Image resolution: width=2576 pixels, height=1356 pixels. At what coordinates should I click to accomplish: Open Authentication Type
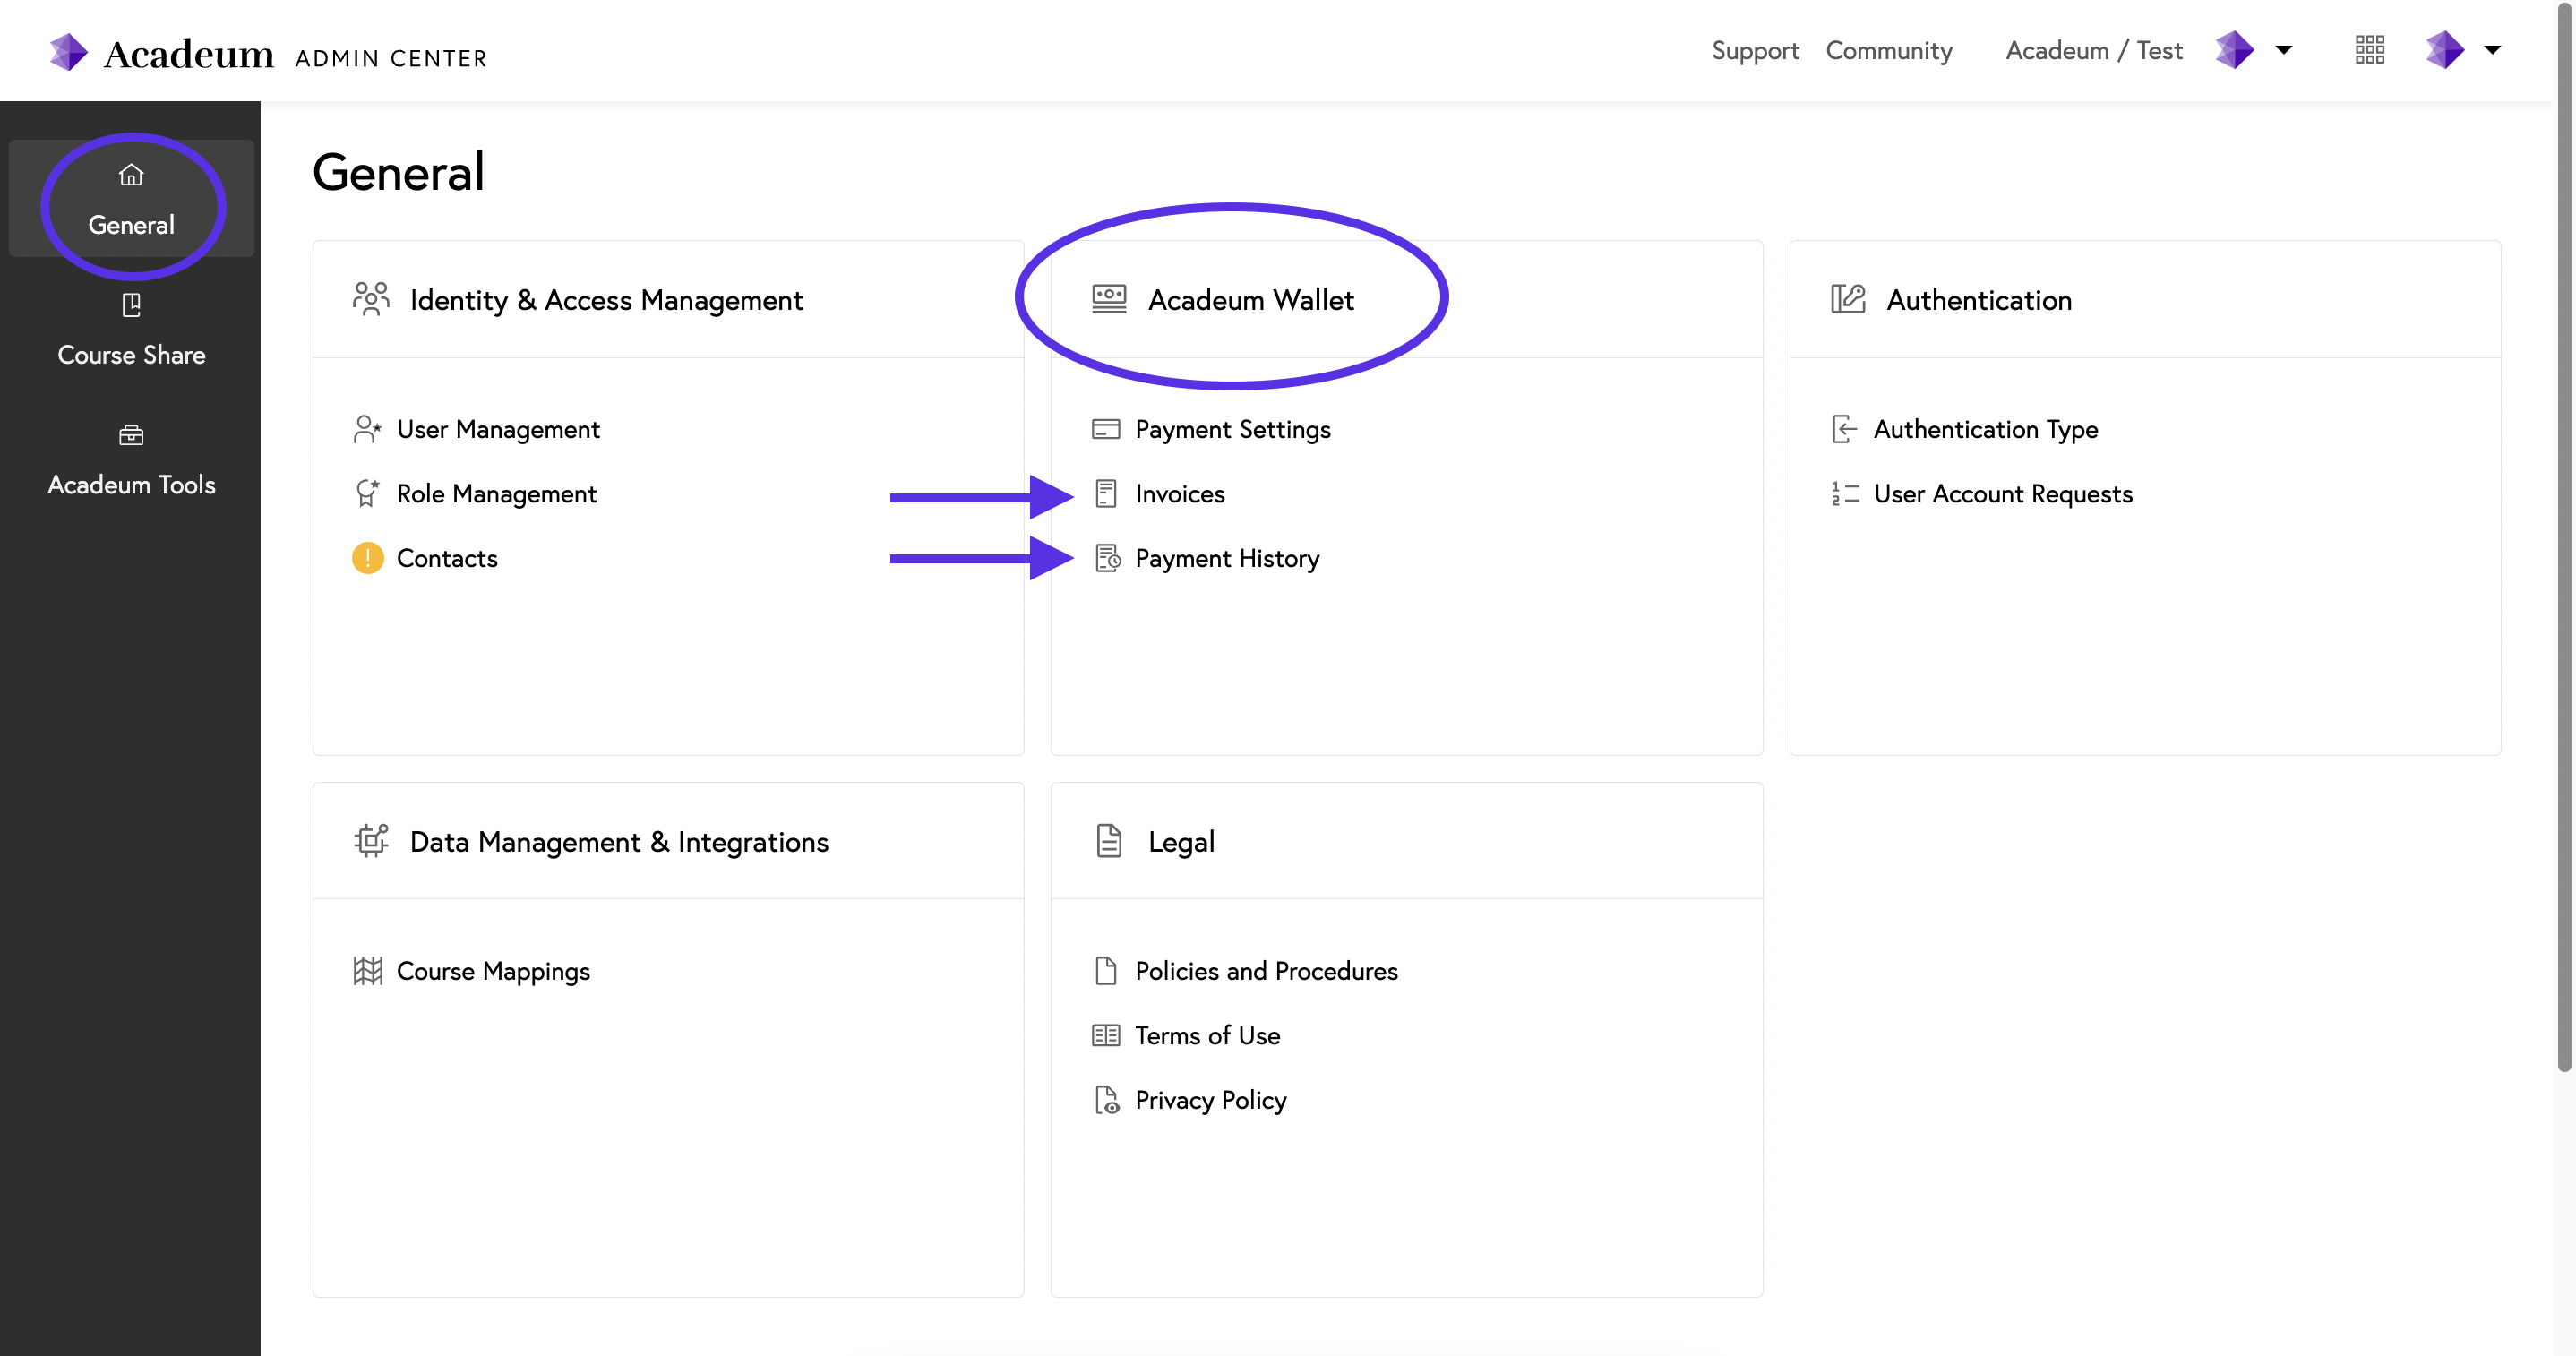tap(1985, 429)
